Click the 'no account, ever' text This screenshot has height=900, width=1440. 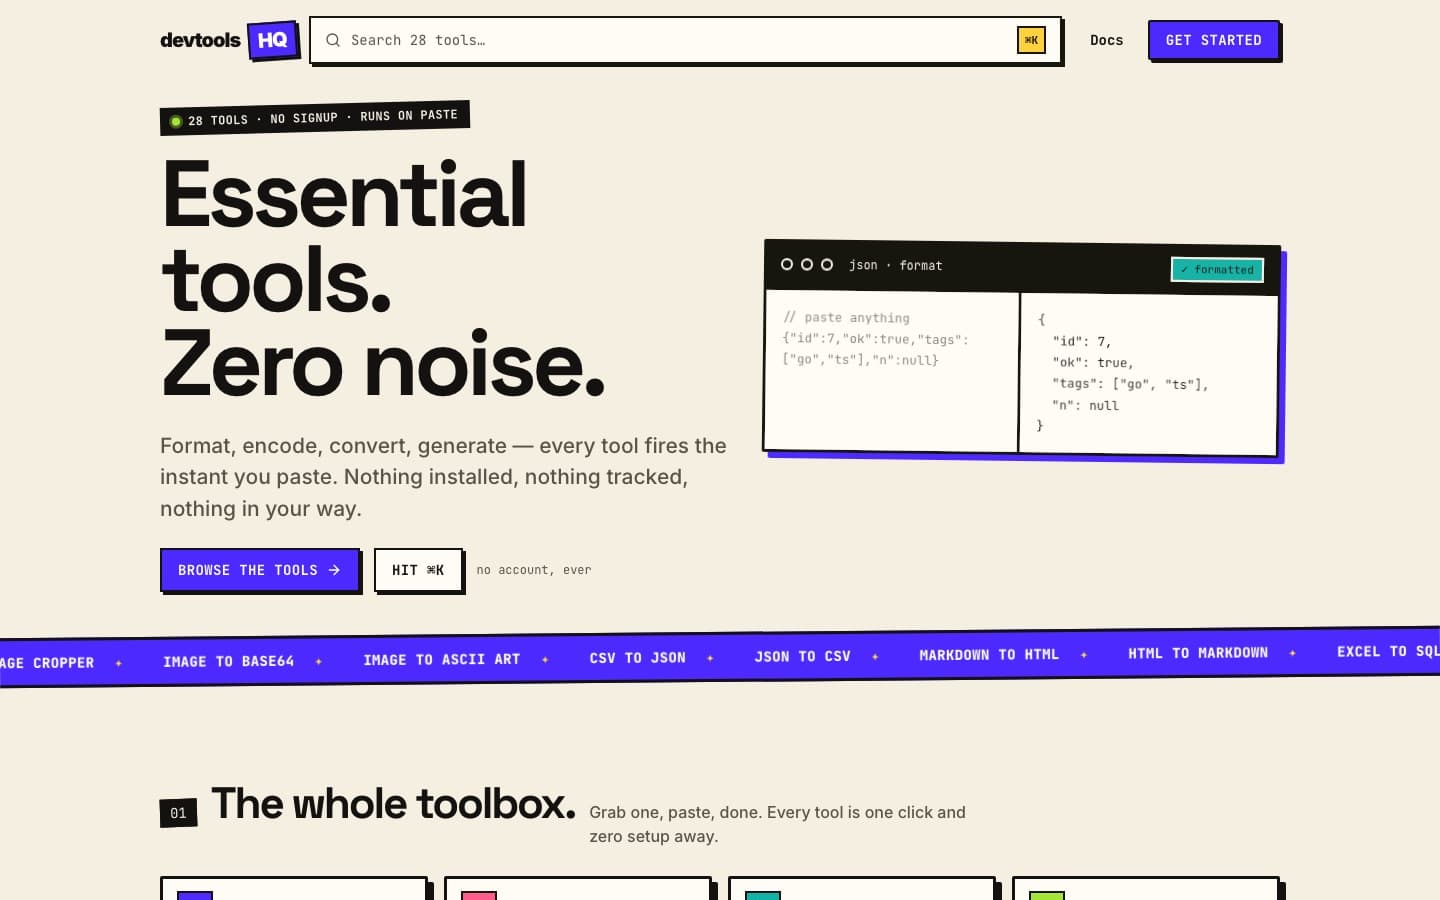[x=533, y=570]
